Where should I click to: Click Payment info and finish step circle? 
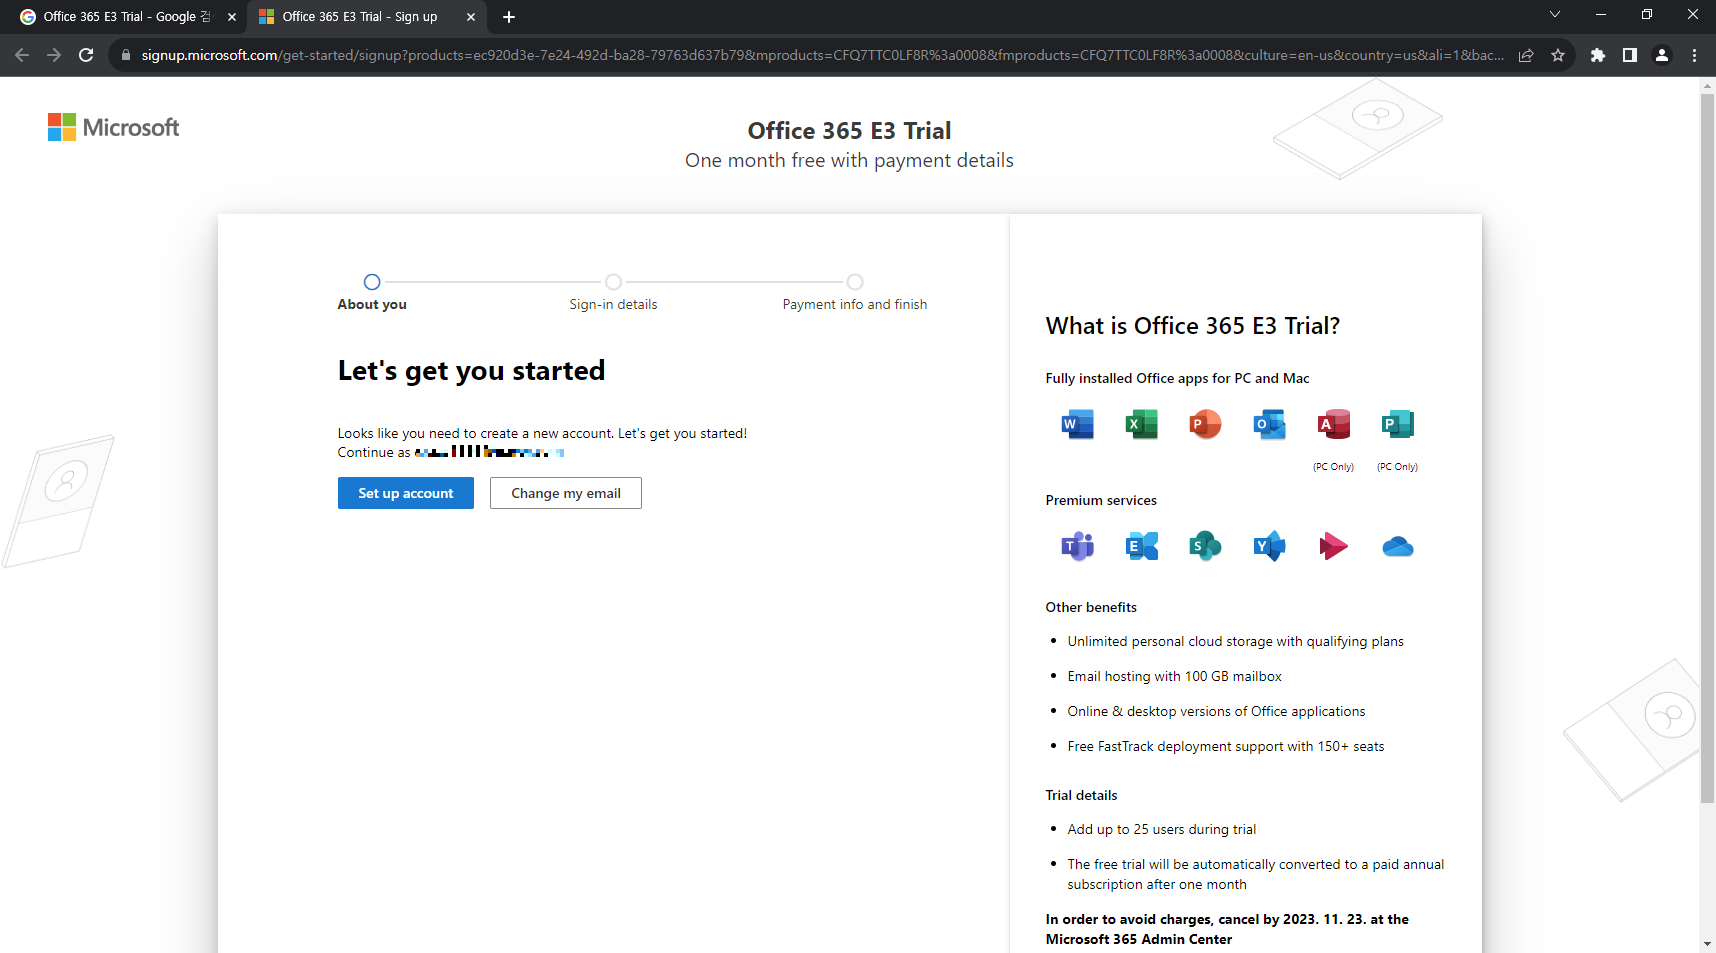click(855, 282)
